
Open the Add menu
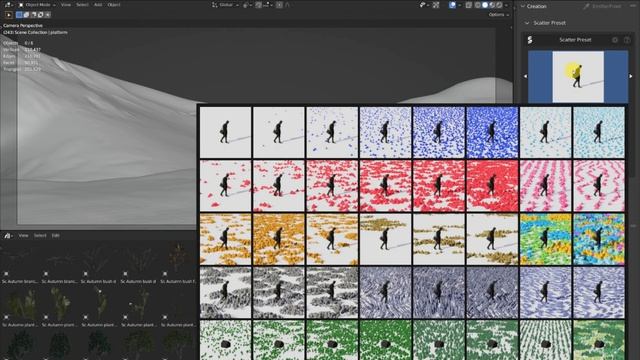pyautogui.click(x=98, y=5)
